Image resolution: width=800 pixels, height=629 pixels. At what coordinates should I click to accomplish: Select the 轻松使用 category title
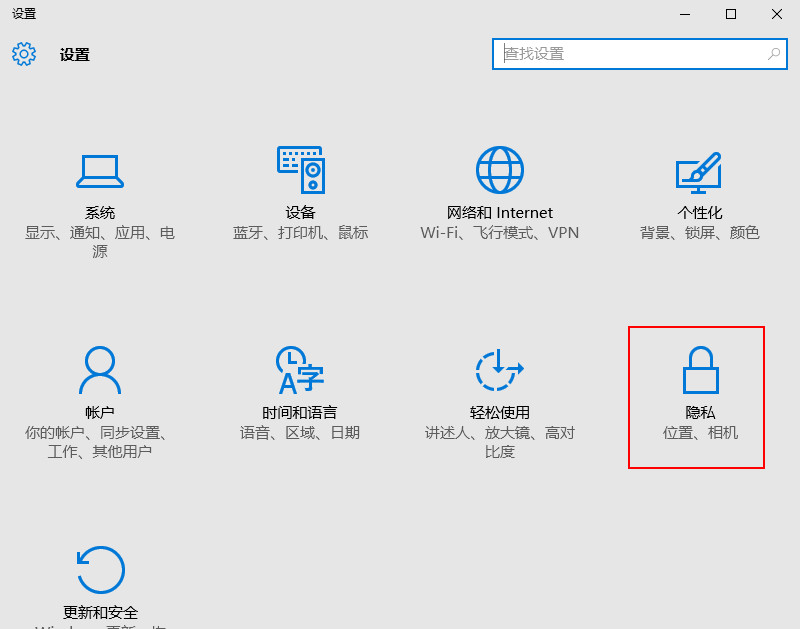pyautogui.click(x=499, y=412)
